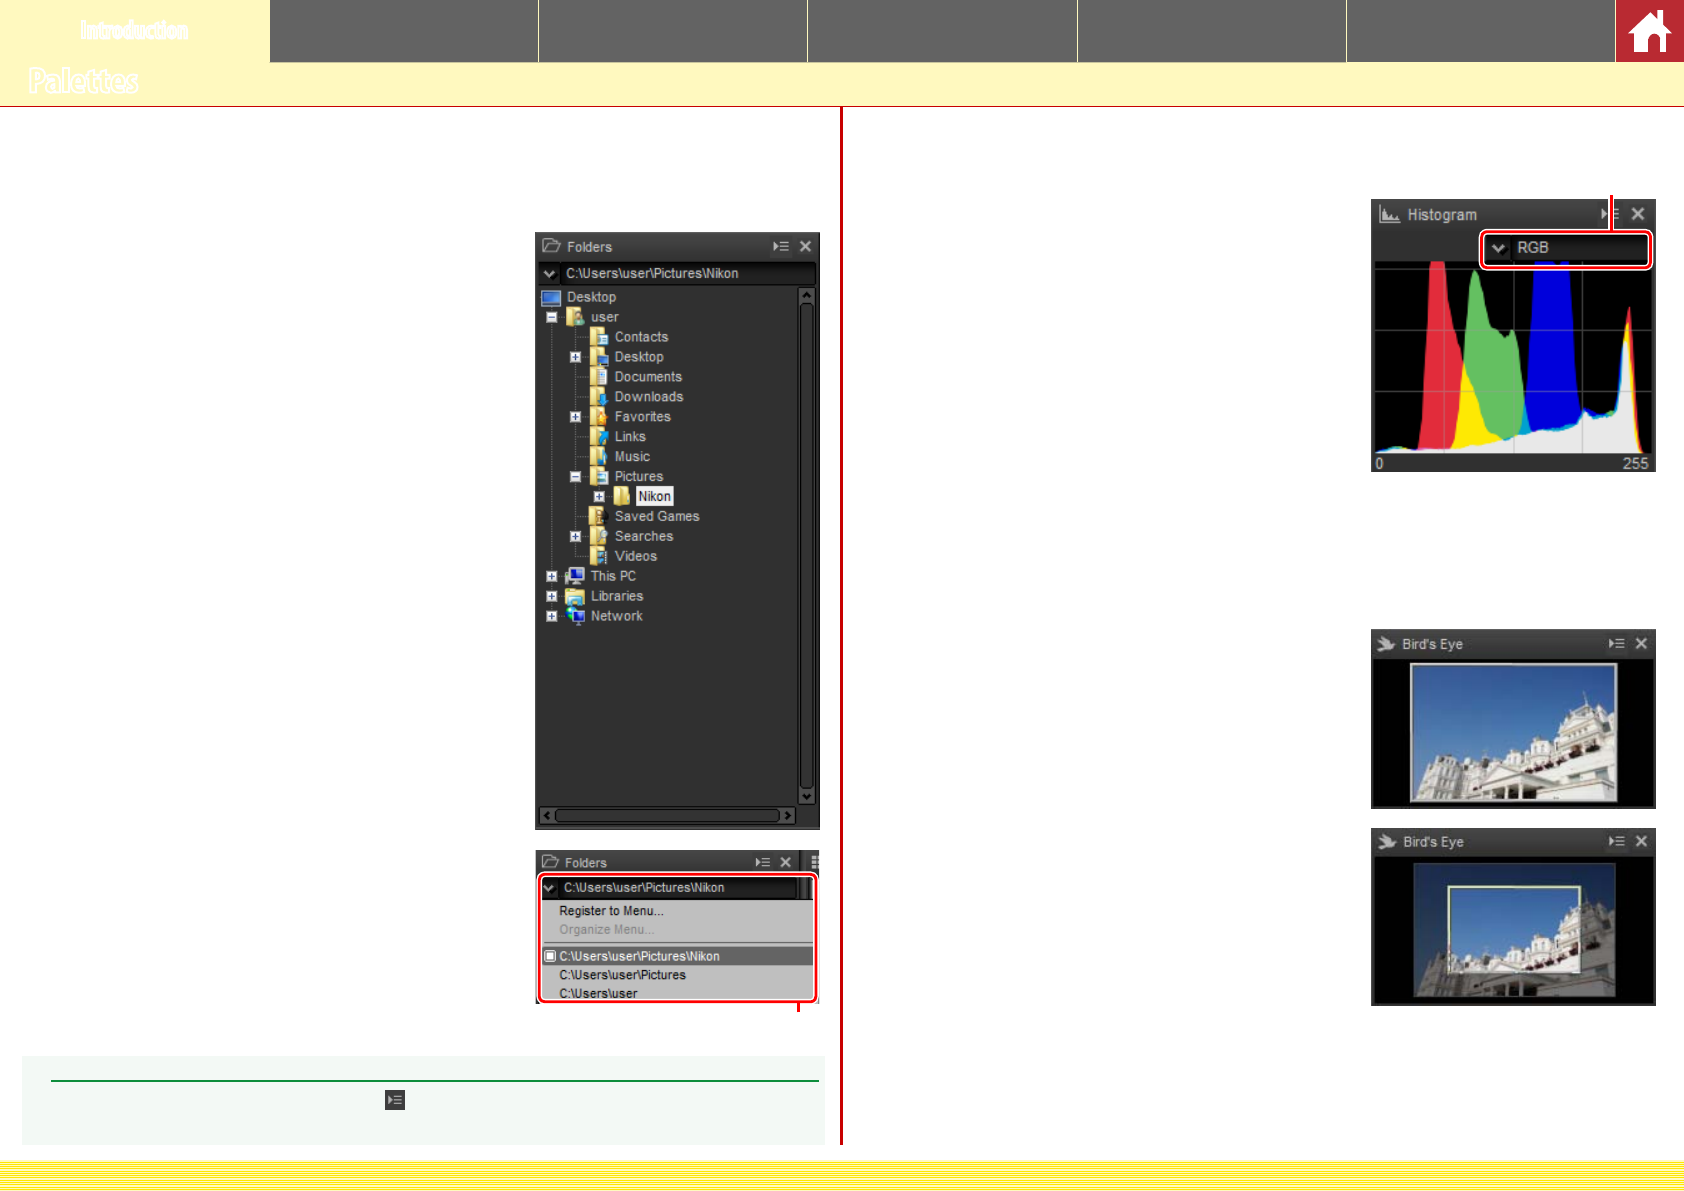Click the path field above Register to Menu

(x=678, y=887)
